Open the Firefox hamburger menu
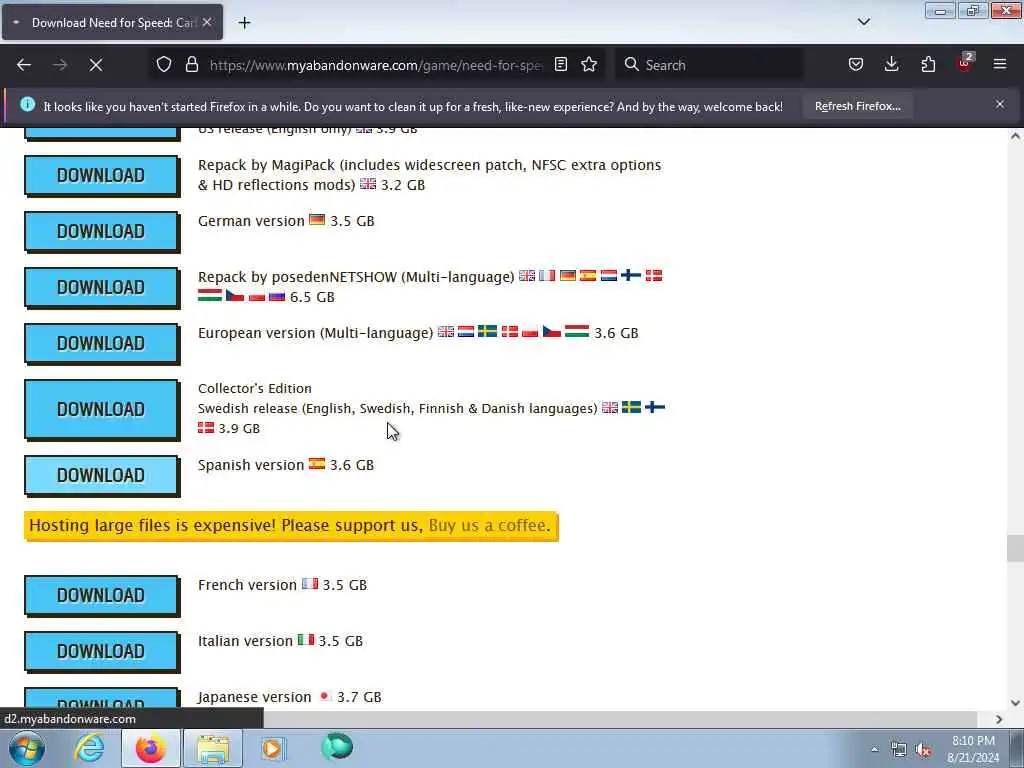This screenshot has width=1024, height=768. tap(1000, 65)
